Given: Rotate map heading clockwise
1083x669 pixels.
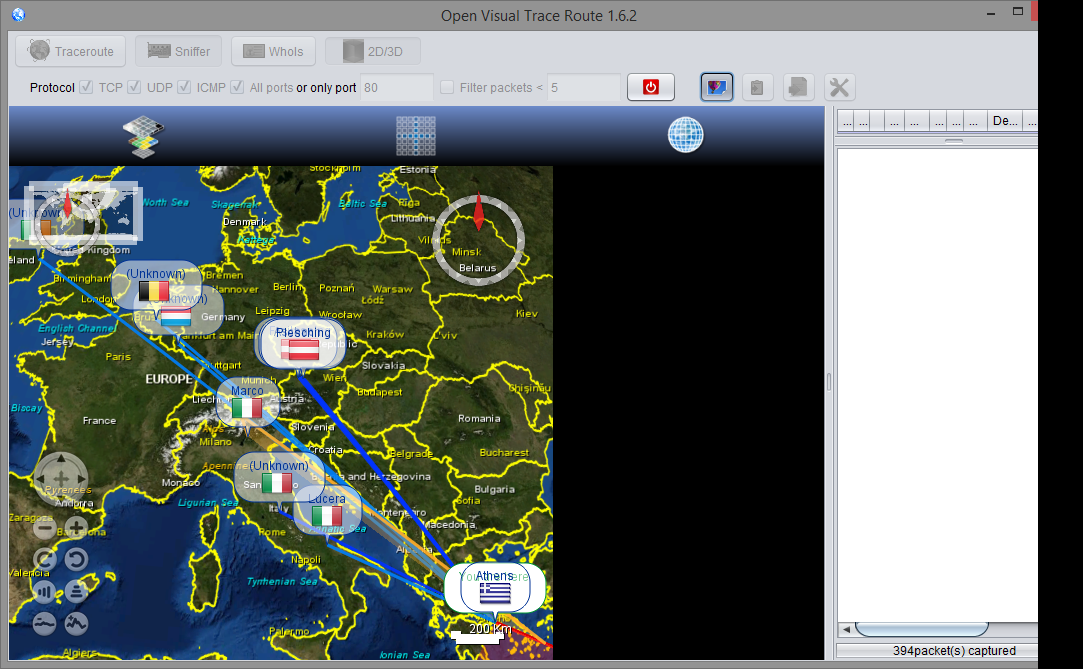Looking at the screenshot, I should [x=45, y=559].
